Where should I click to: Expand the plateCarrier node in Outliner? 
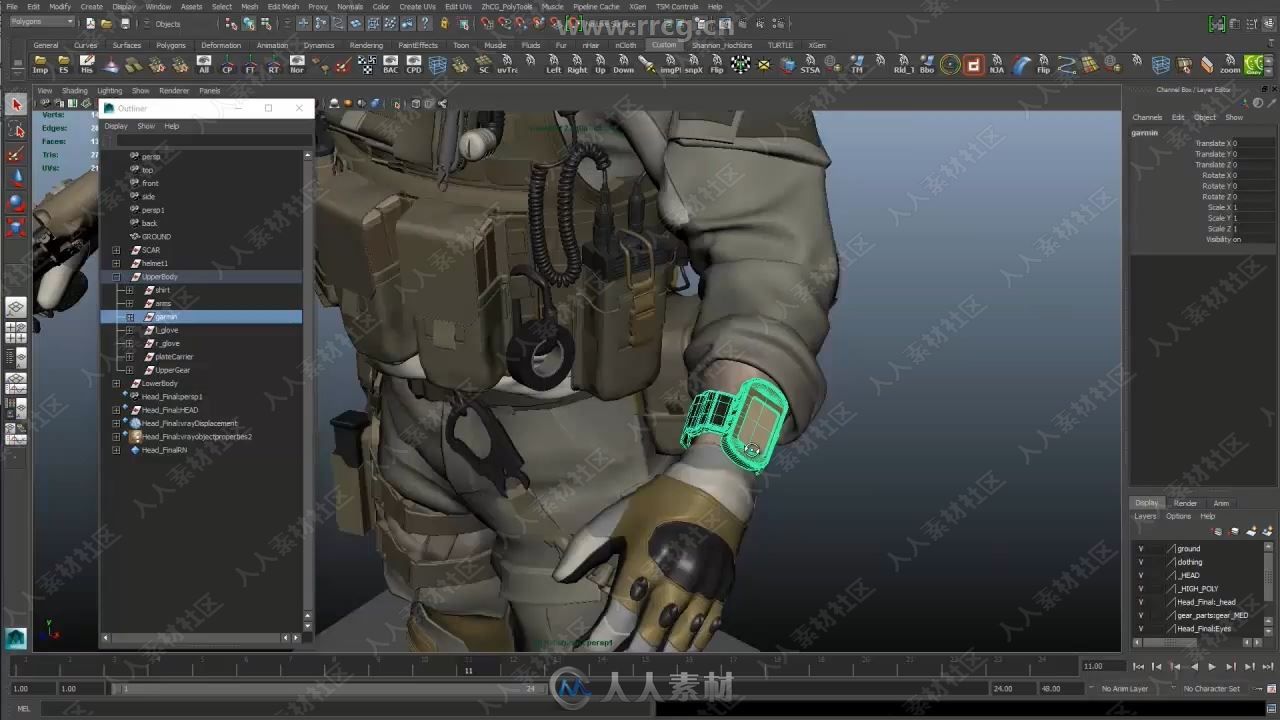click(x=129, y=357)
